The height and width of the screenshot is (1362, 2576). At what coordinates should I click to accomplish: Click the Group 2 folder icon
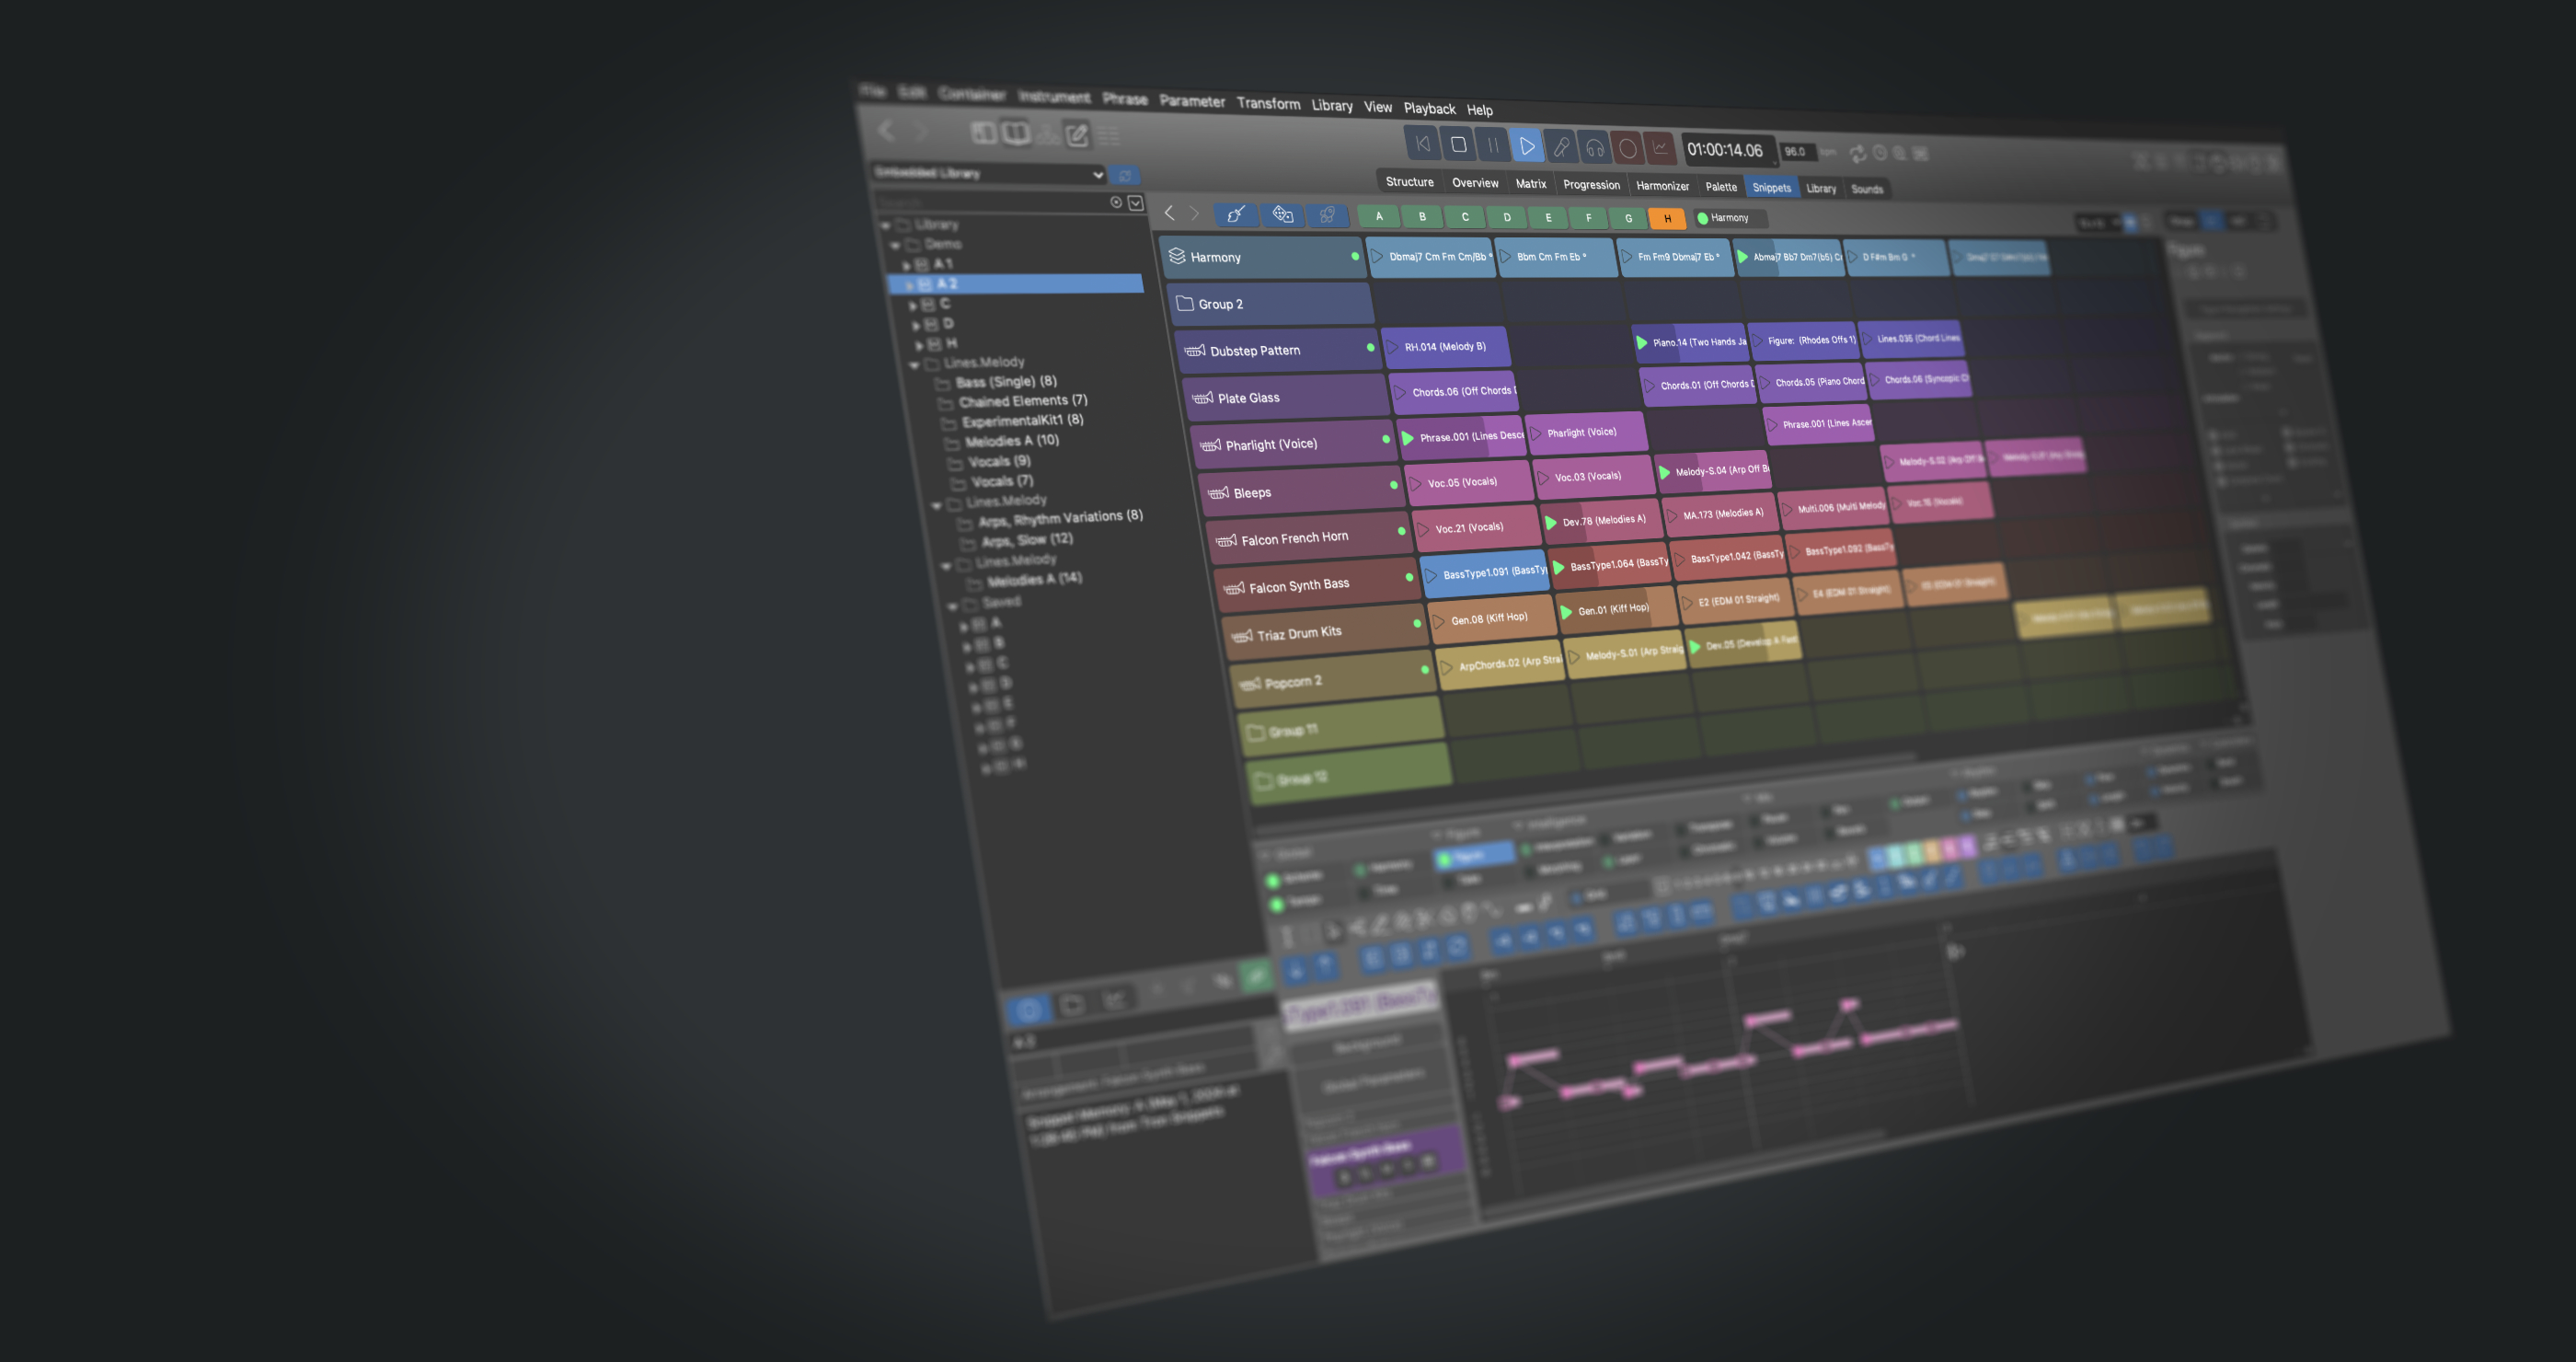(1185, 303)
